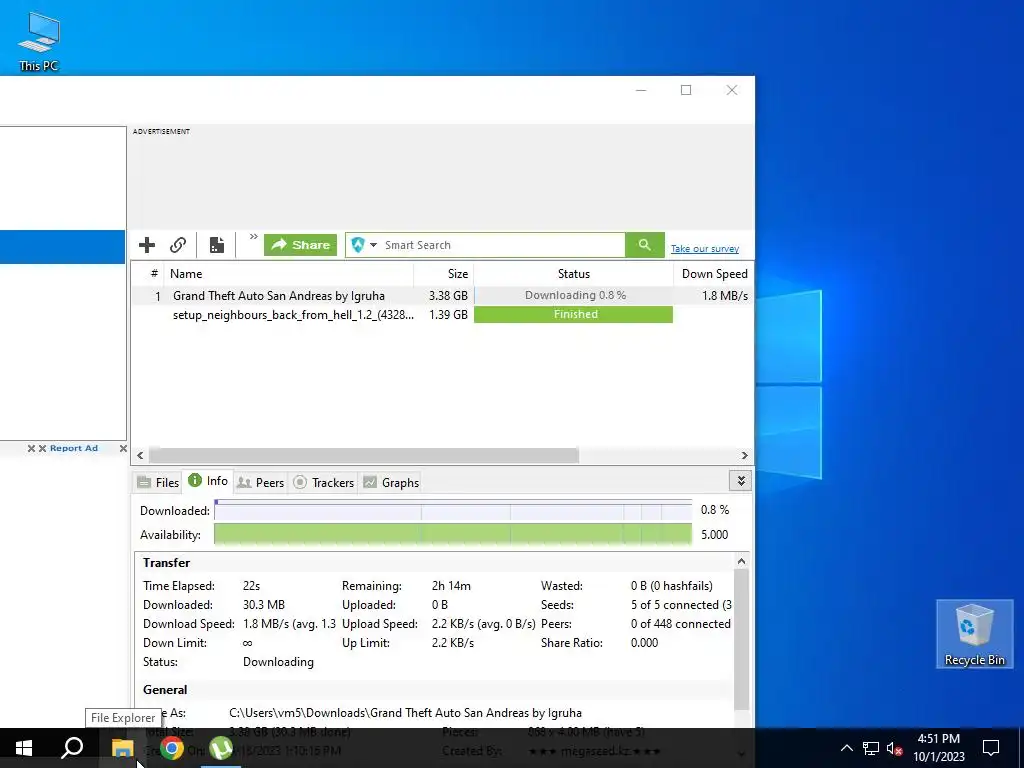Viewport: 1024px width, 768px height.
Task: Click the Add Torrent plus icon
Action: click(147, 245)
